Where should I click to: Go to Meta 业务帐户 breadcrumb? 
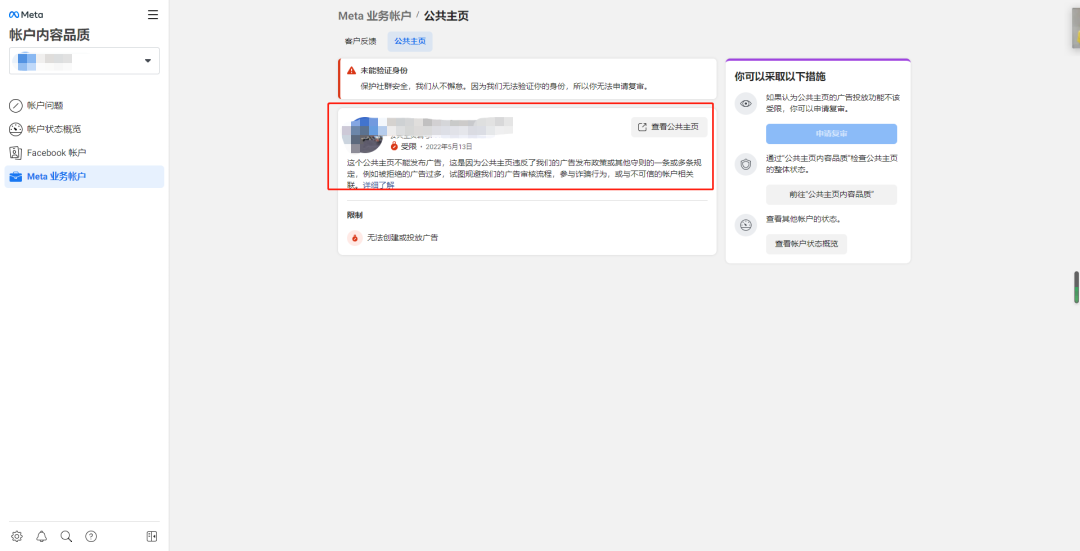[x=375, y=15]
